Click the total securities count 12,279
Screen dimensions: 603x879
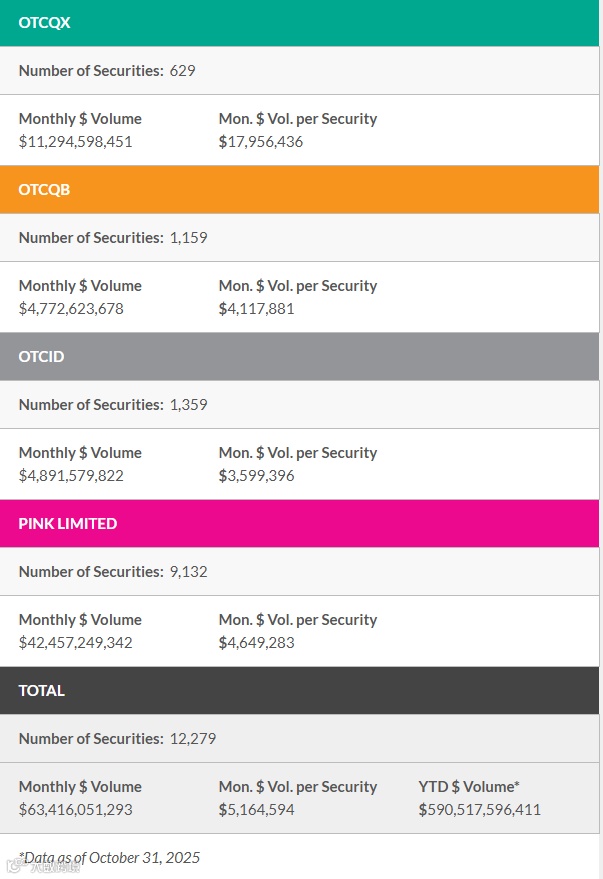[193, 739]
